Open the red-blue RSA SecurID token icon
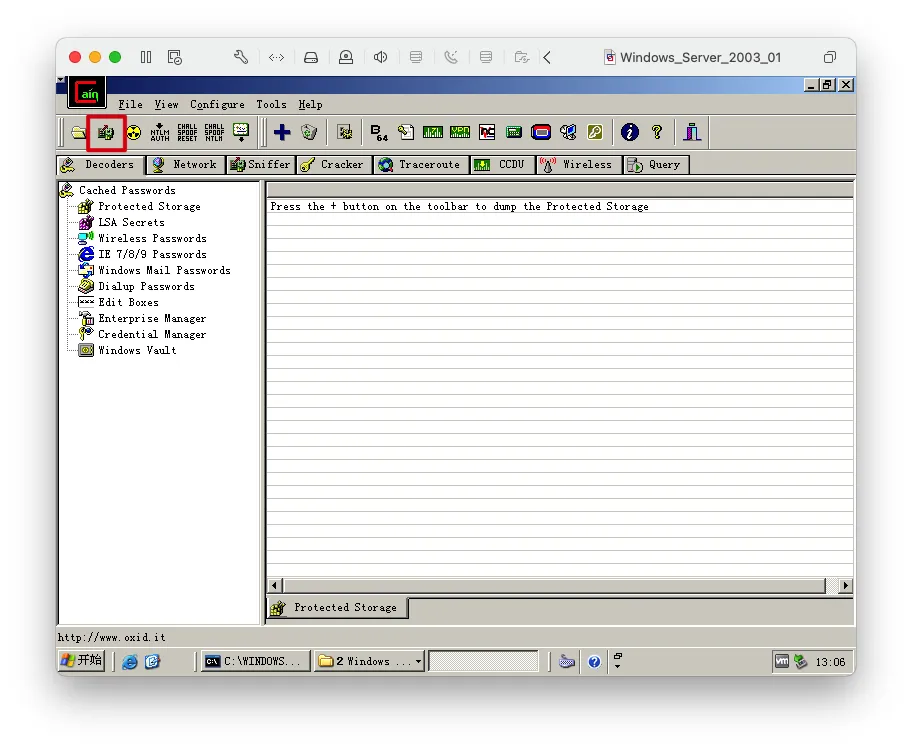 (x=541, y=133)
